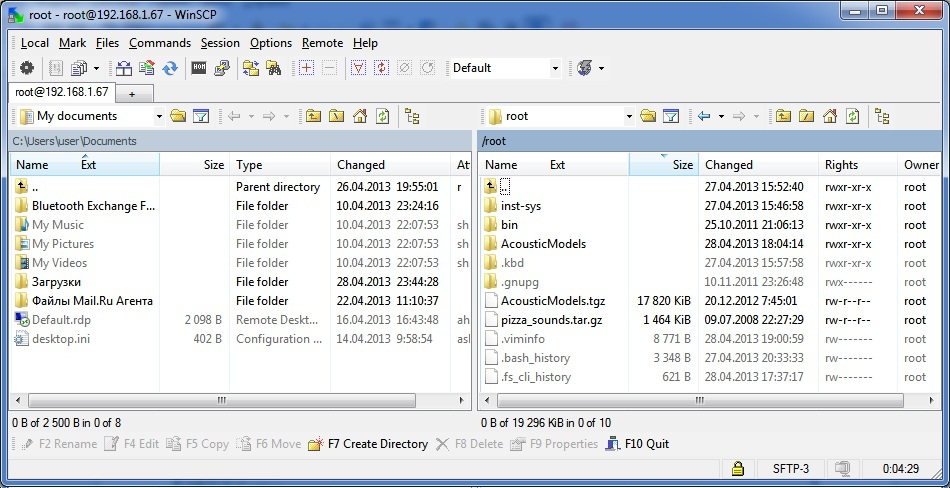The width and height of the screenshot is (950, 488).
Task: Refresh the remote panel
Action: pyautogui.click(x=852, y=116)
